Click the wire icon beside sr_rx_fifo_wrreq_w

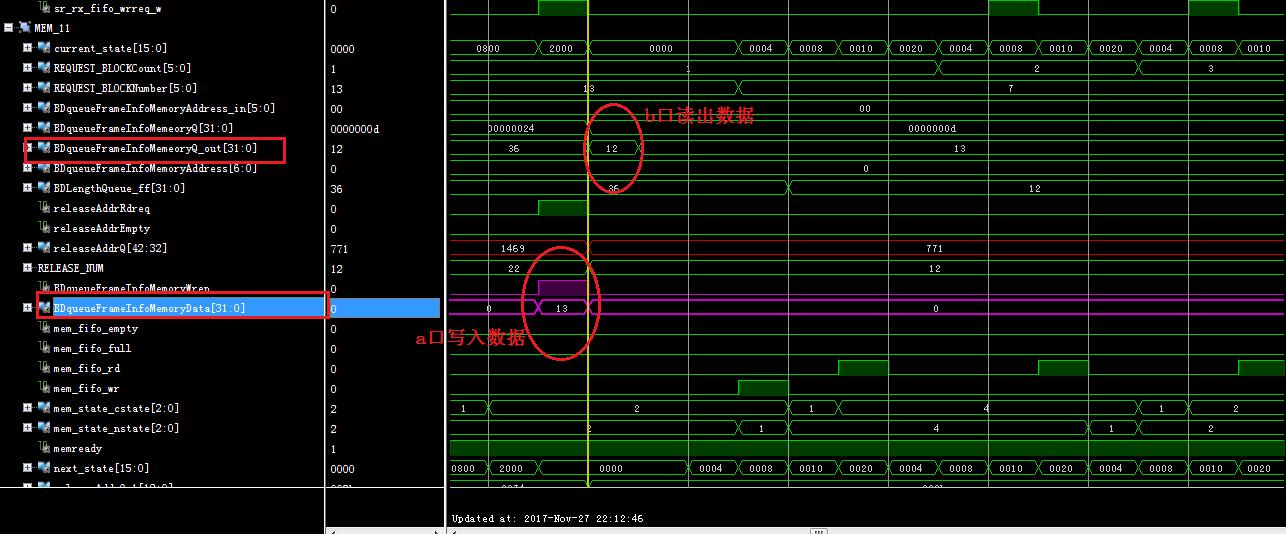(x=44, y=8)
